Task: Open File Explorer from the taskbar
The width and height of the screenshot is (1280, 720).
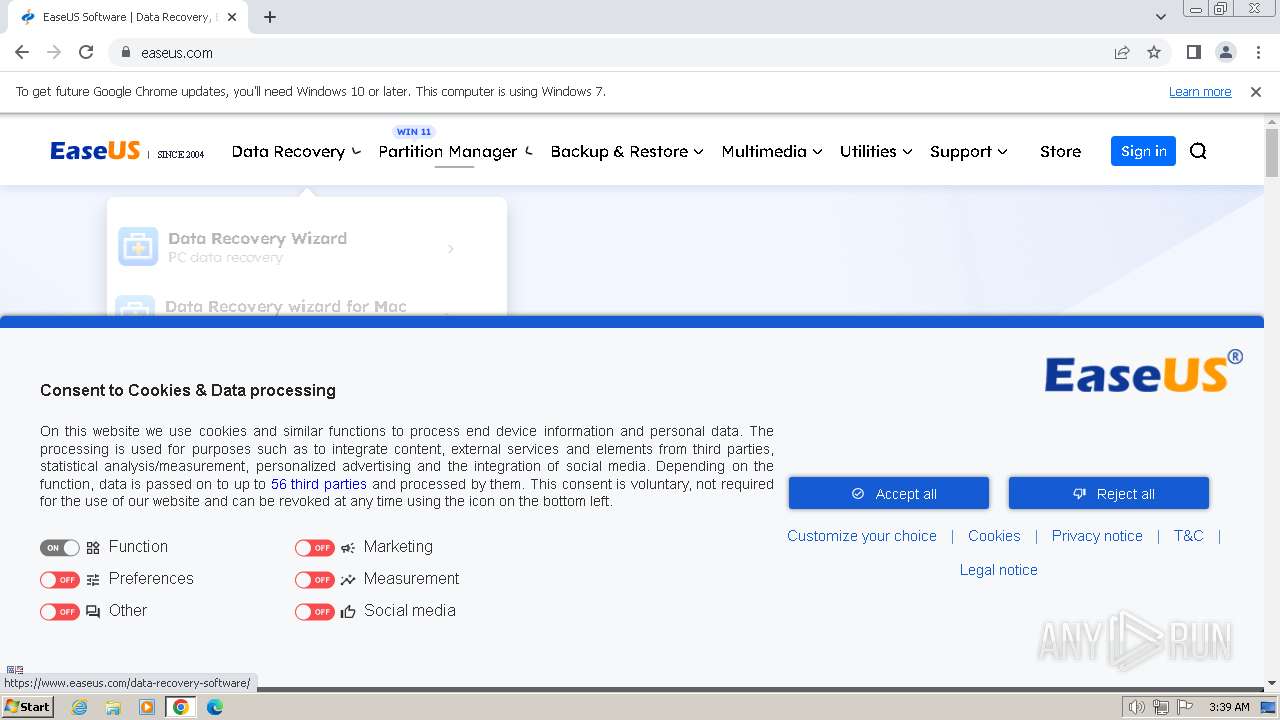Action: [113, 707]
